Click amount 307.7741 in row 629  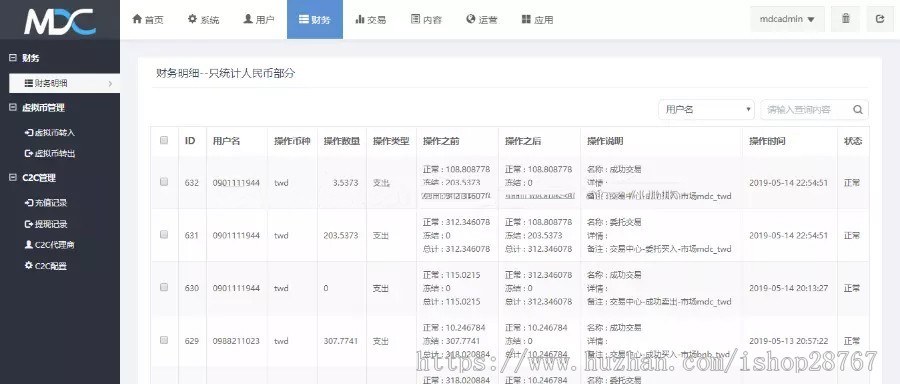[x=341, y=341]
